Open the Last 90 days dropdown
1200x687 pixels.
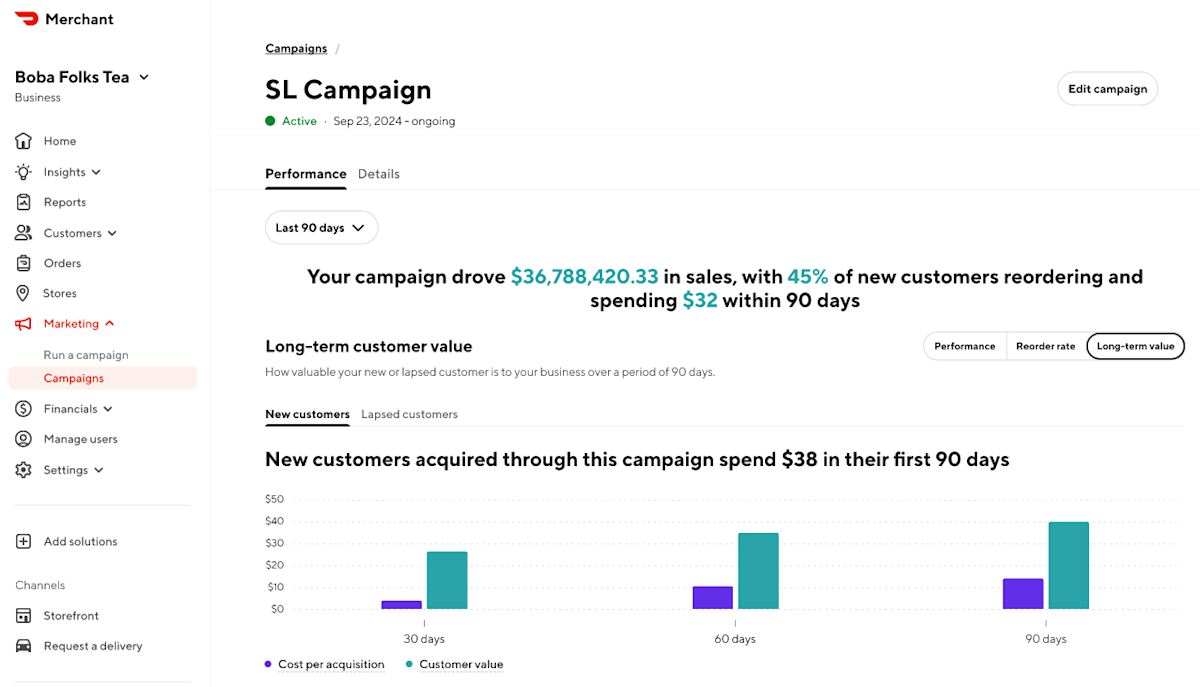point(321,228)
